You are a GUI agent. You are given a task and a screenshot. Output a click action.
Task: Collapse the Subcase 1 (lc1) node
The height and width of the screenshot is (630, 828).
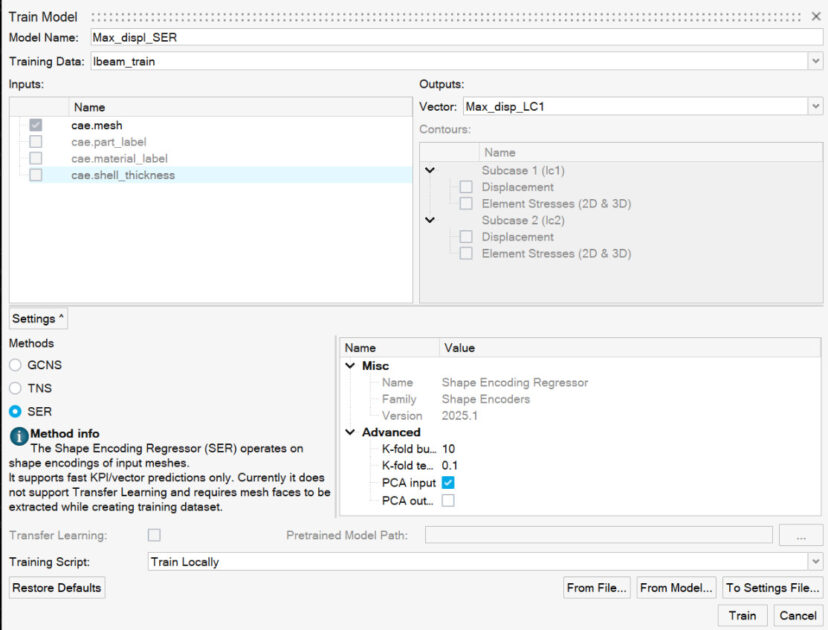430,171
